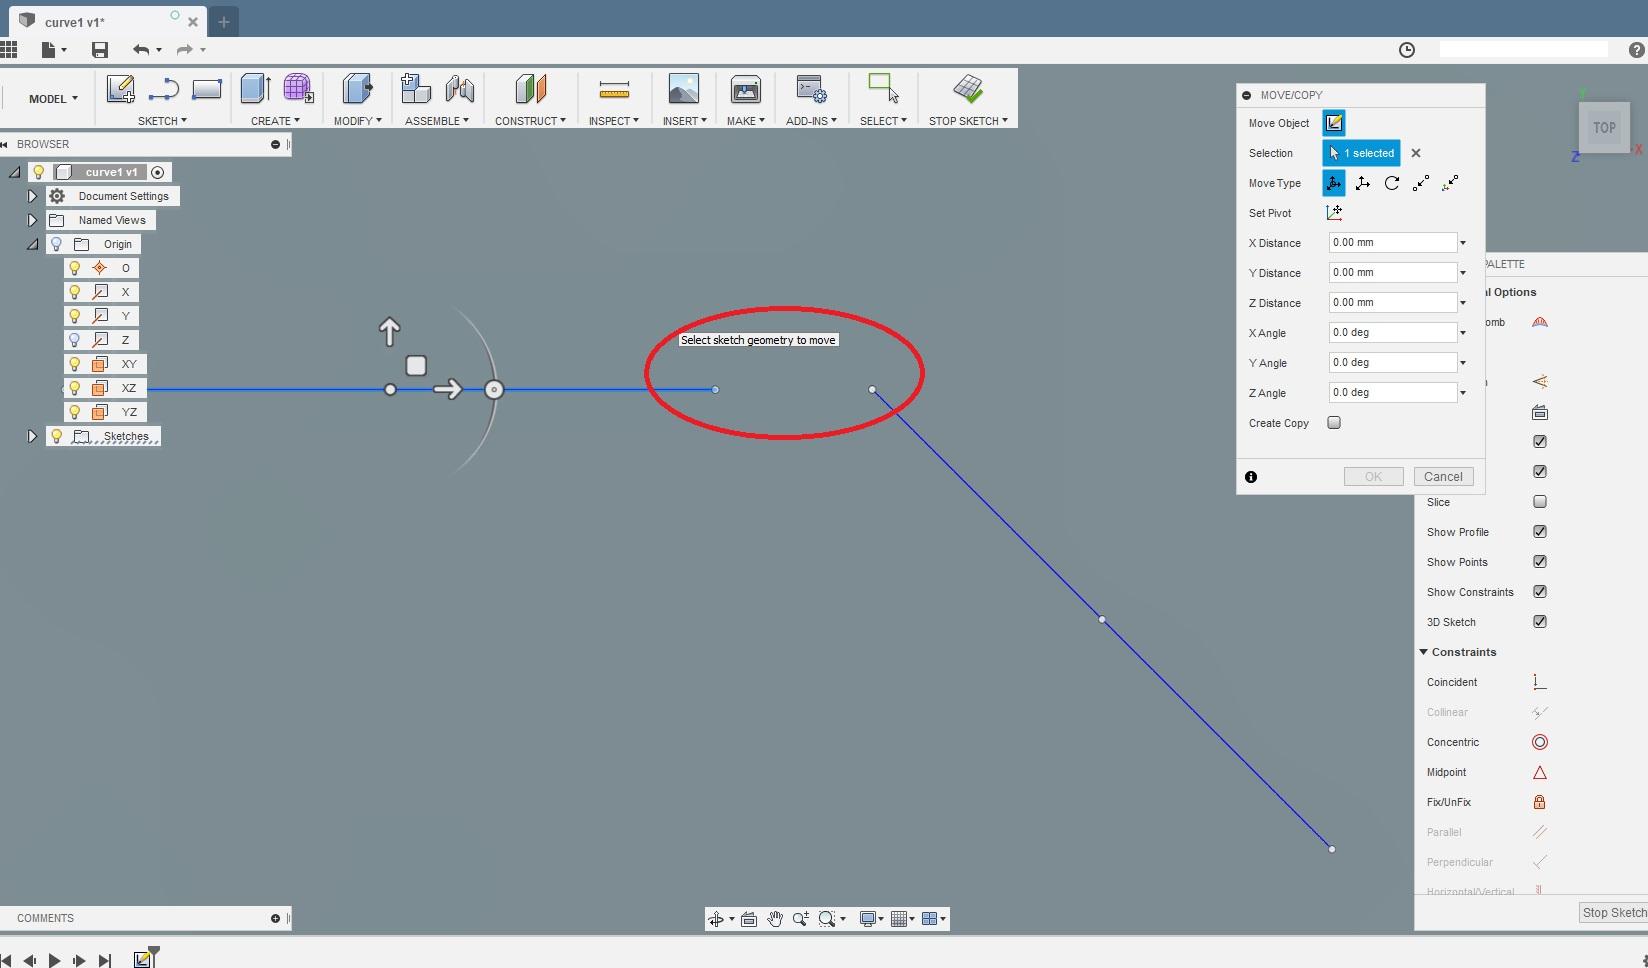Select the Rotate move type icon
This screenshot has width=1648, height=968.
click(x=1392, y=183)
